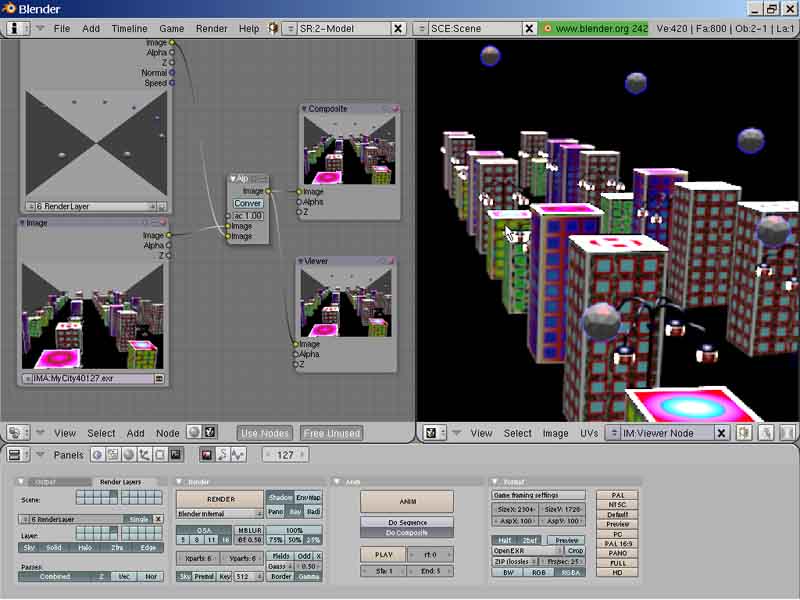Select Material Nodes icon in node header
Image resolution: width=800 pixels, height=600 pixels.
(194, 432)
